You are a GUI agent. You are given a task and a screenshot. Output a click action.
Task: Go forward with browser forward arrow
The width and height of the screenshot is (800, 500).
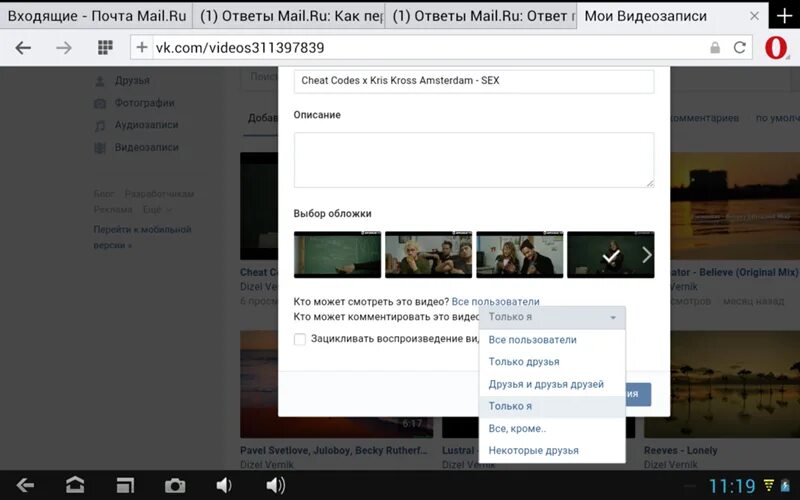pos(64,48)
